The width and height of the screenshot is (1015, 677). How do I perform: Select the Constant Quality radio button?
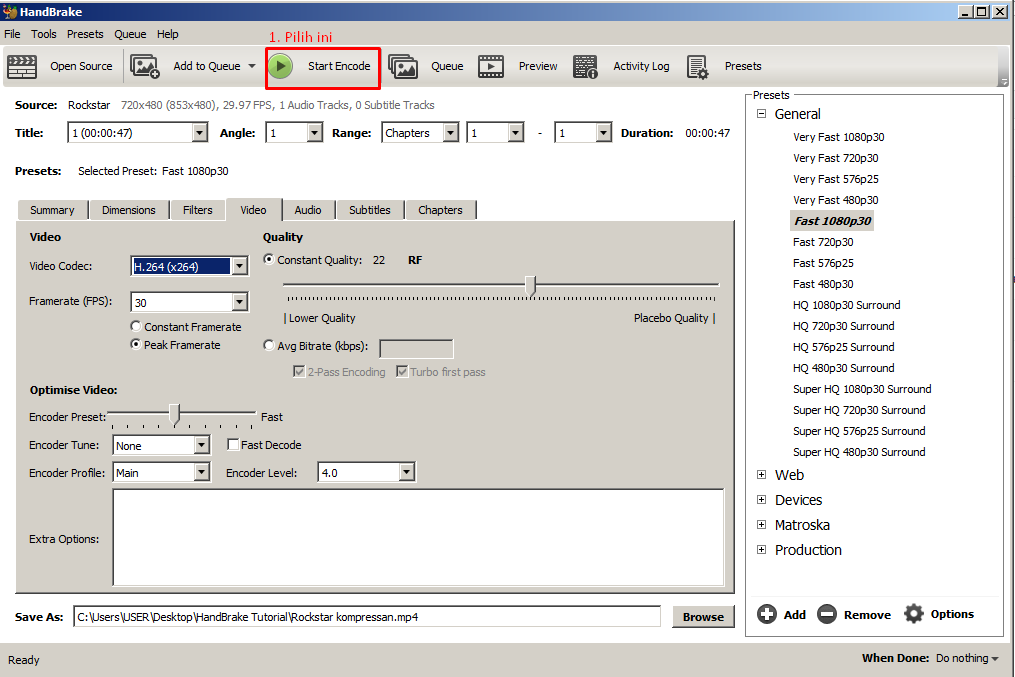(x=269, y=259)
